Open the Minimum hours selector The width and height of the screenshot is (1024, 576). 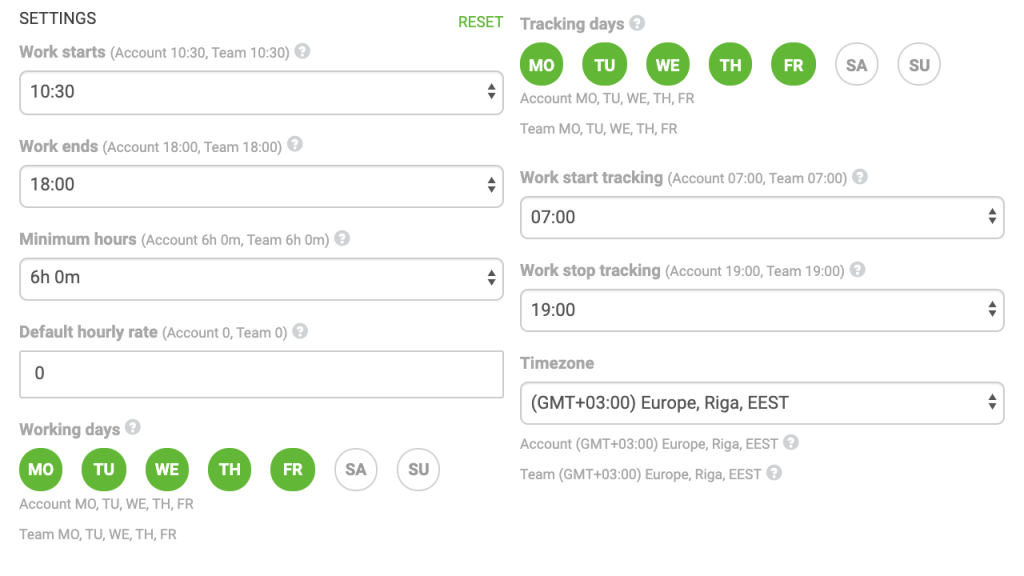[x=261, y=278]
